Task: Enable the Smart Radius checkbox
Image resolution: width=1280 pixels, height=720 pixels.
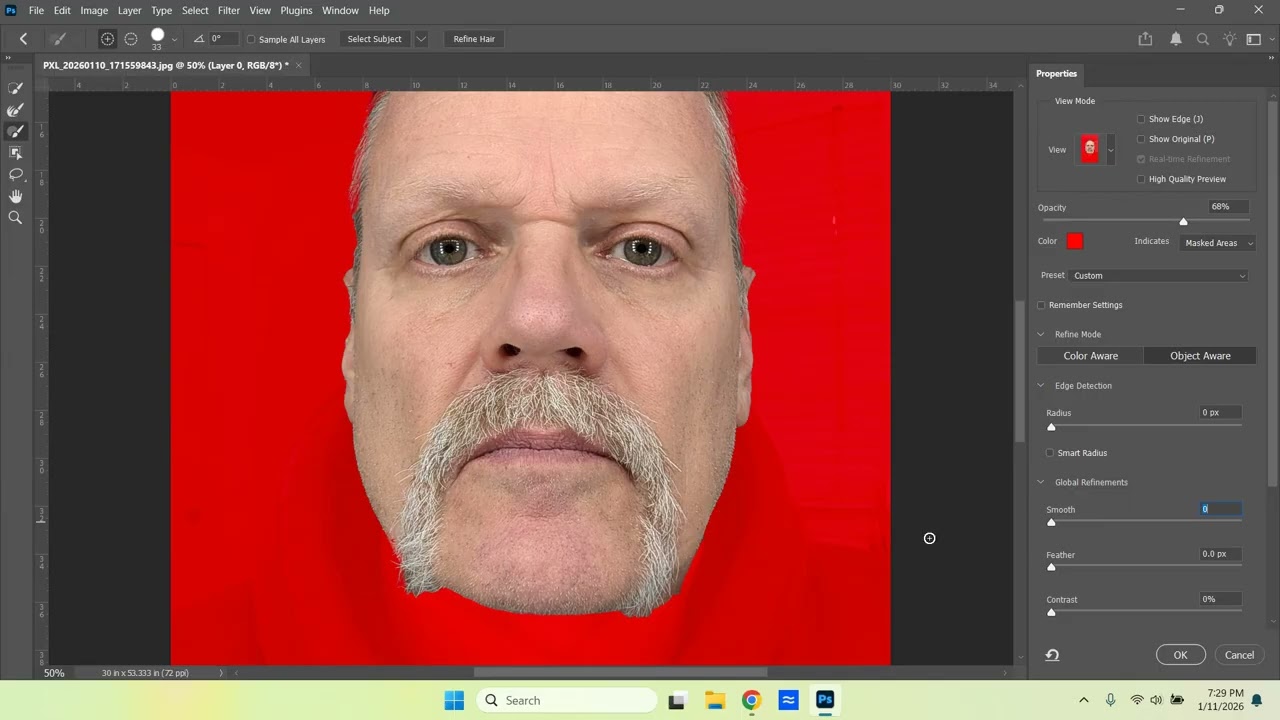Action: click(1050, 453)
